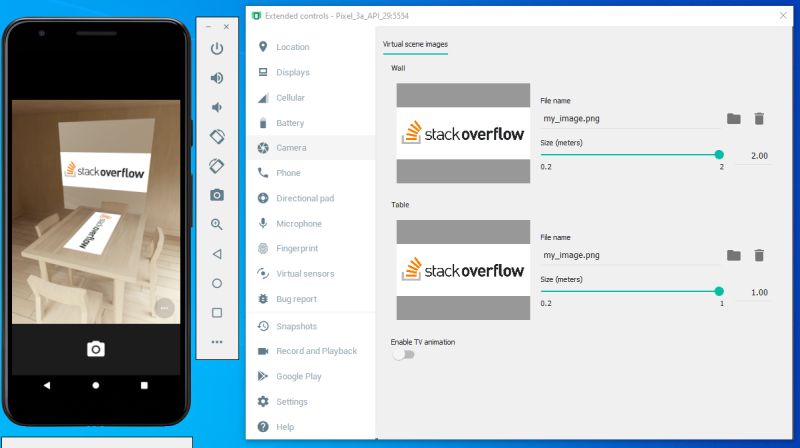
Task: Rotate emulator right with the rotate icon
Action: pyautogui.click(x=217, y=166)
